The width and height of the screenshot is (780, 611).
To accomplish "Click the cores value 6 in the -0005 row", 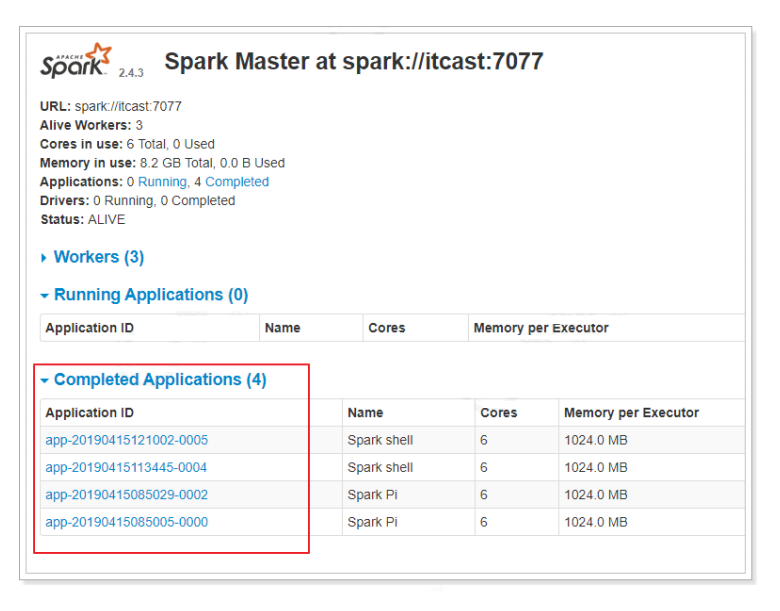I will [x=484, y=440].
